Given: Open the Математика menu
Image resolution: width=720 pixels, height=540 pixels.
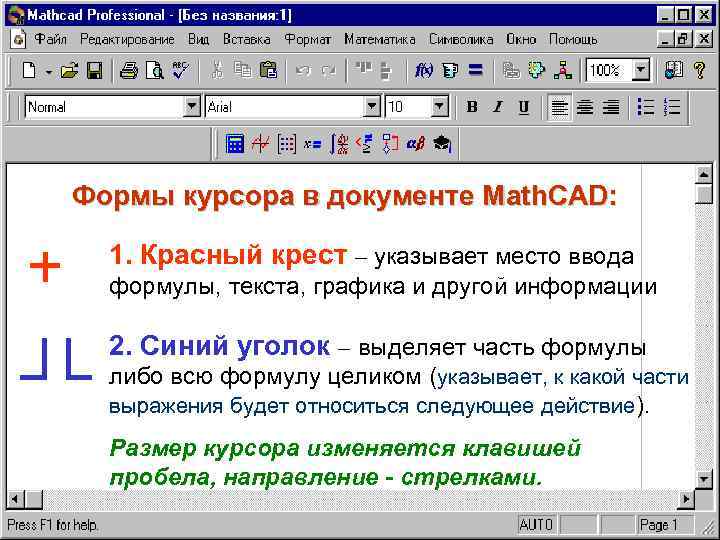Looking at the screenshot, I should tap(380, 39).
